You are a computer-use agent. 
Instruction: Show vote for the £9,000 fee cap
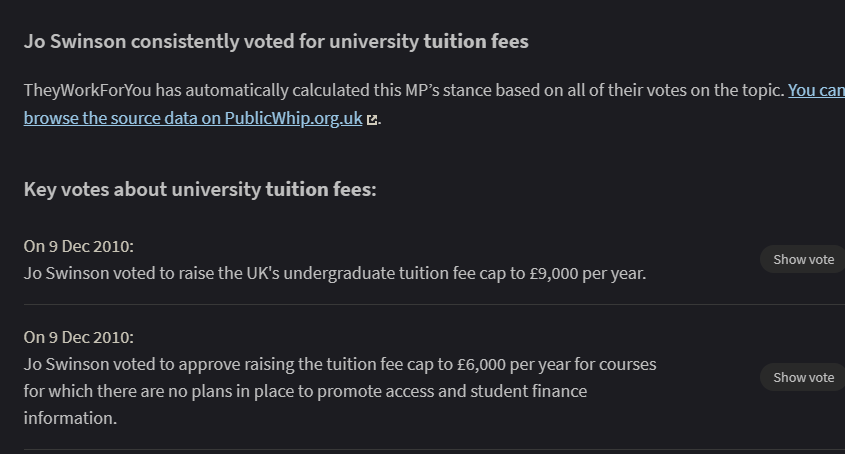pos(803,259)
